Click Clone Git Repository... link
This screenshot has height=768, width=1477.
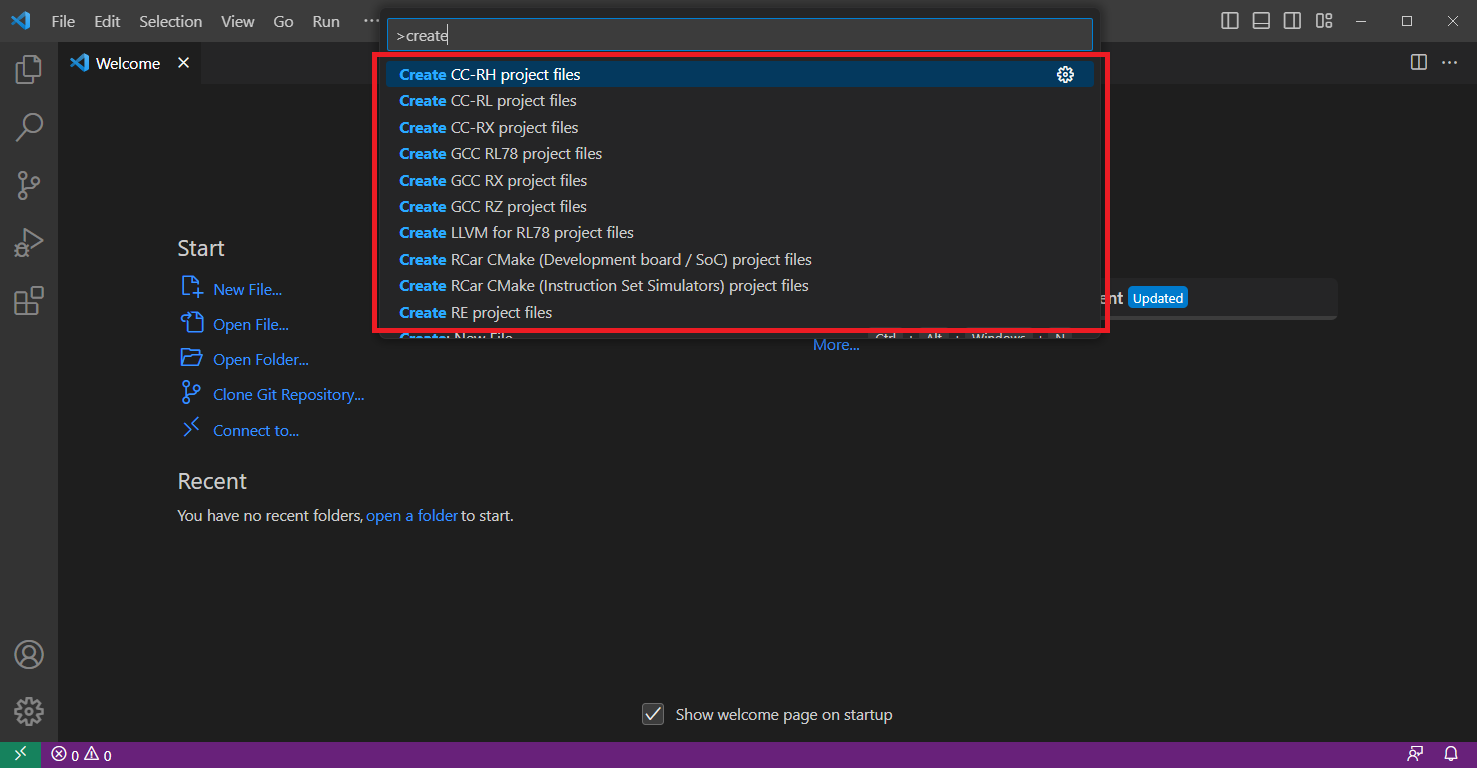pyautogui.click(x=289, y=394)
